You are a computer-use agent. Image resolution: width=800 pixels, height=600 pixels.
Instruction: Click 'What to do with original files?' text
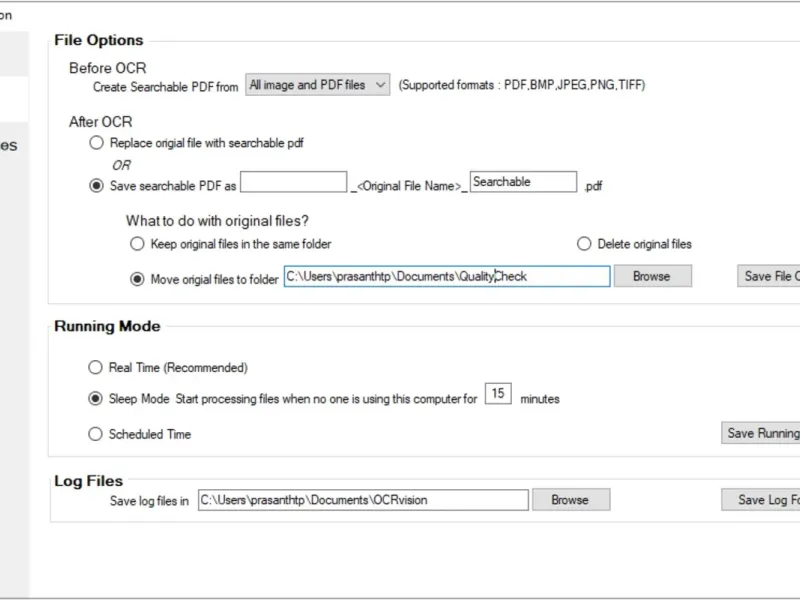(x=217, y=221)
